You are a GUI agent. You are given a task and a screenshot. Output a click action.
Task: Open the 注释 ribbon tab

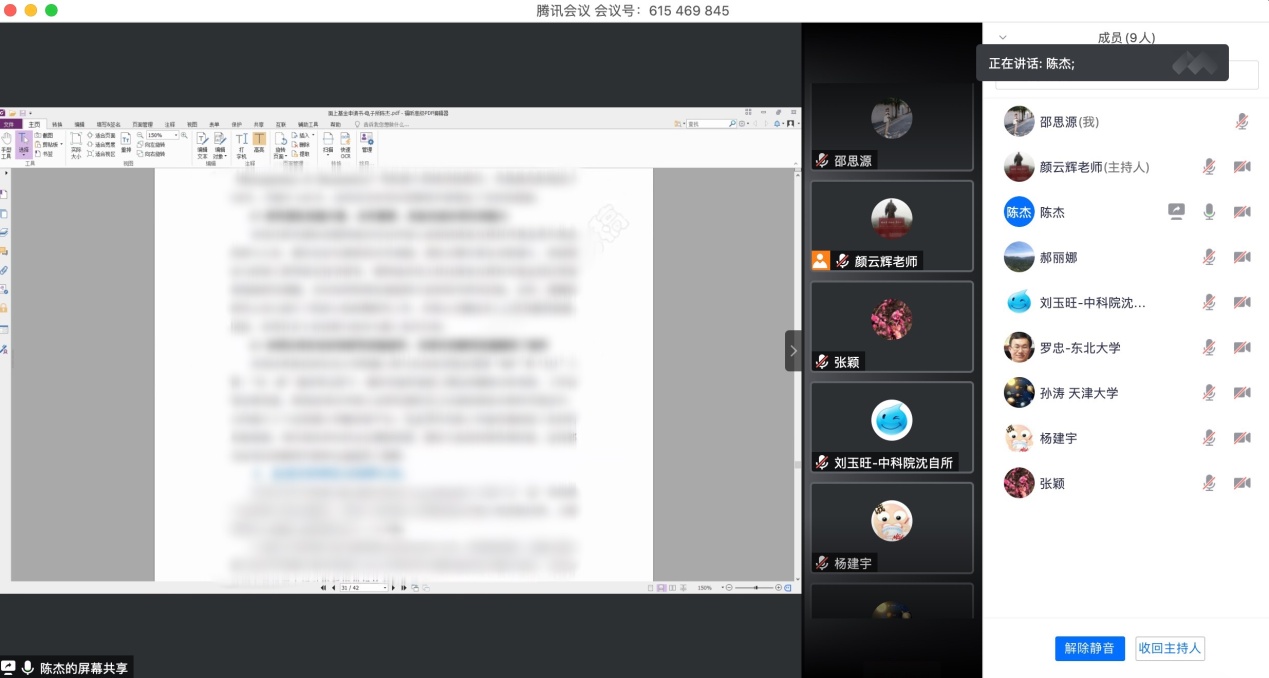click(x=169, y=125)
